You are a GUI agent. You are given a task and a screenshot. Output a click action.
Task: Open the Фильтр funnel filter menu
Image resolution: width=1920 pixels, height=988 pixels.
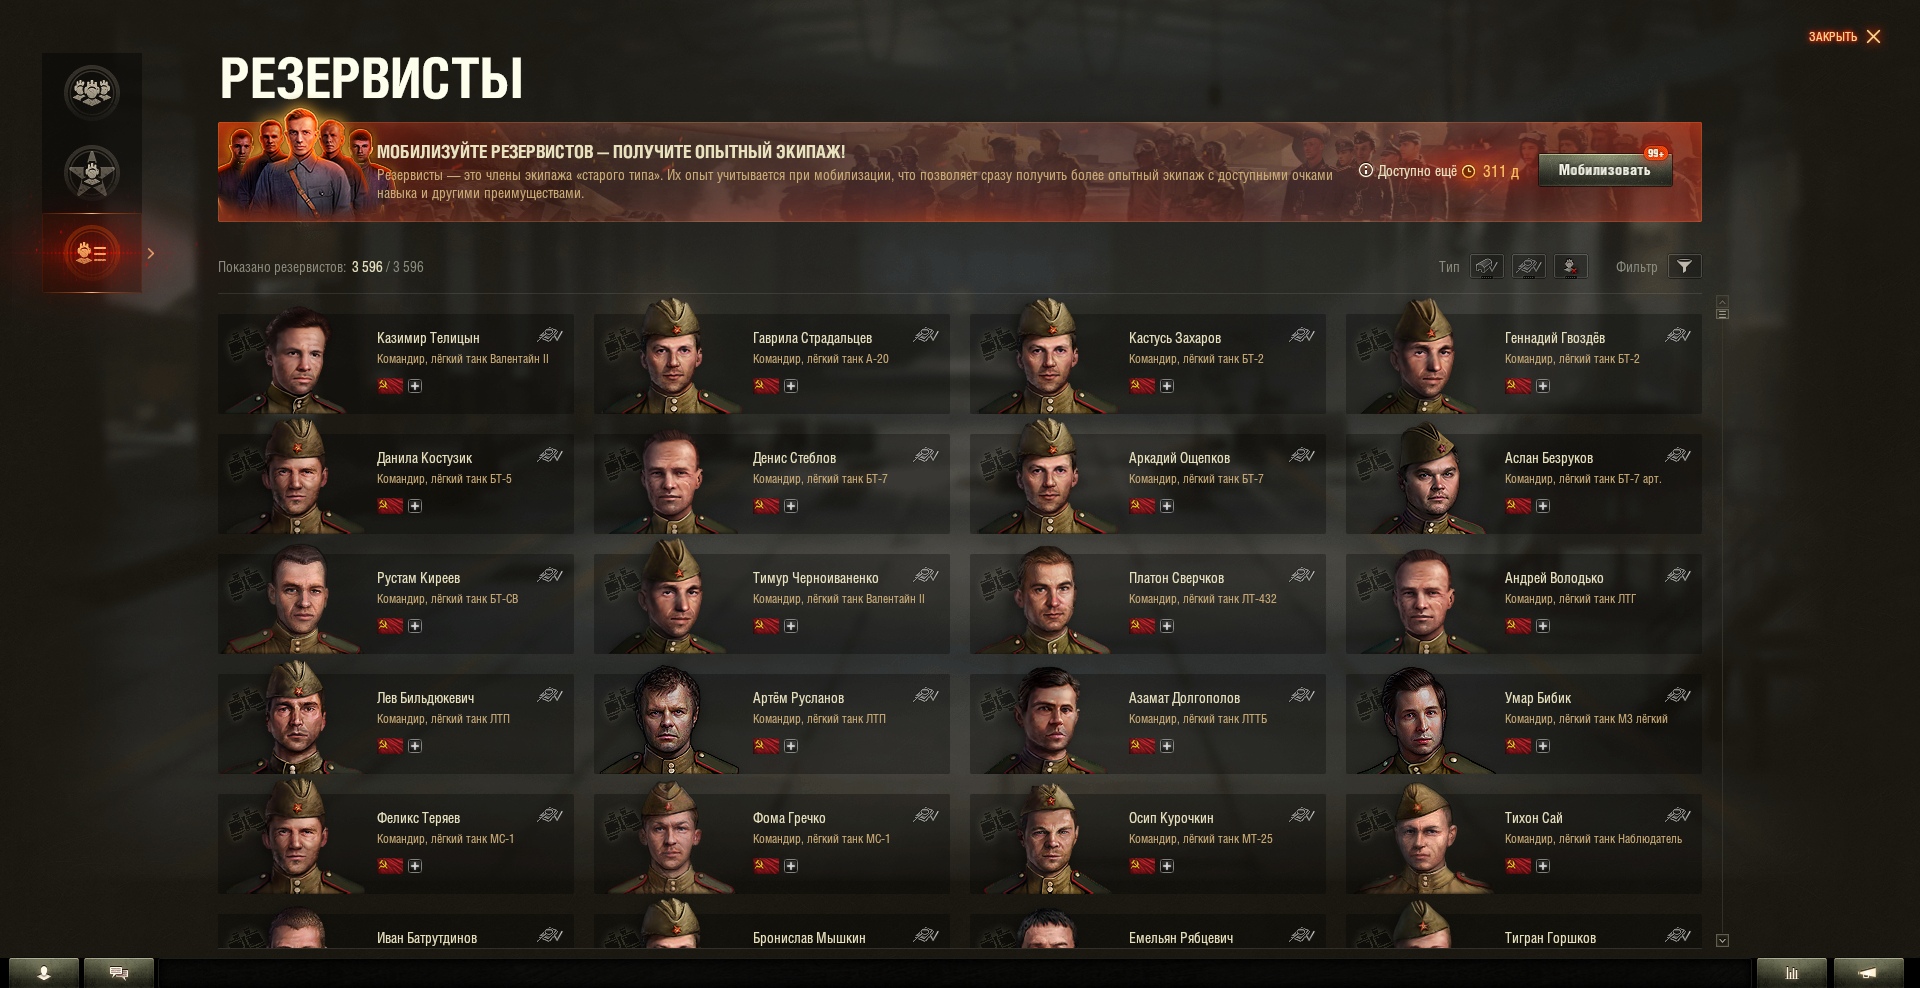click(1685, 266)
